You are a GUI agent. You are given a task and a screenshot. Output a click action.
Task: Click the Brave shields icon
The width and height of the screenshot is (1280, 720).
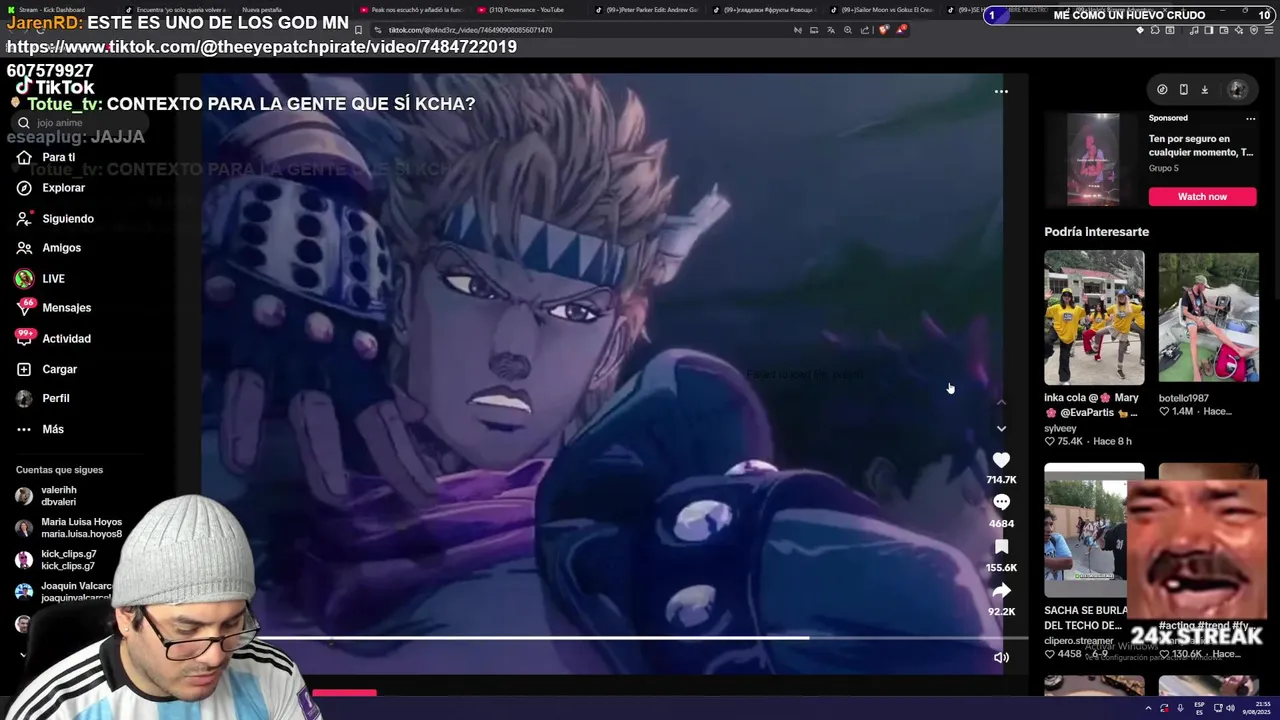[883, 30]
